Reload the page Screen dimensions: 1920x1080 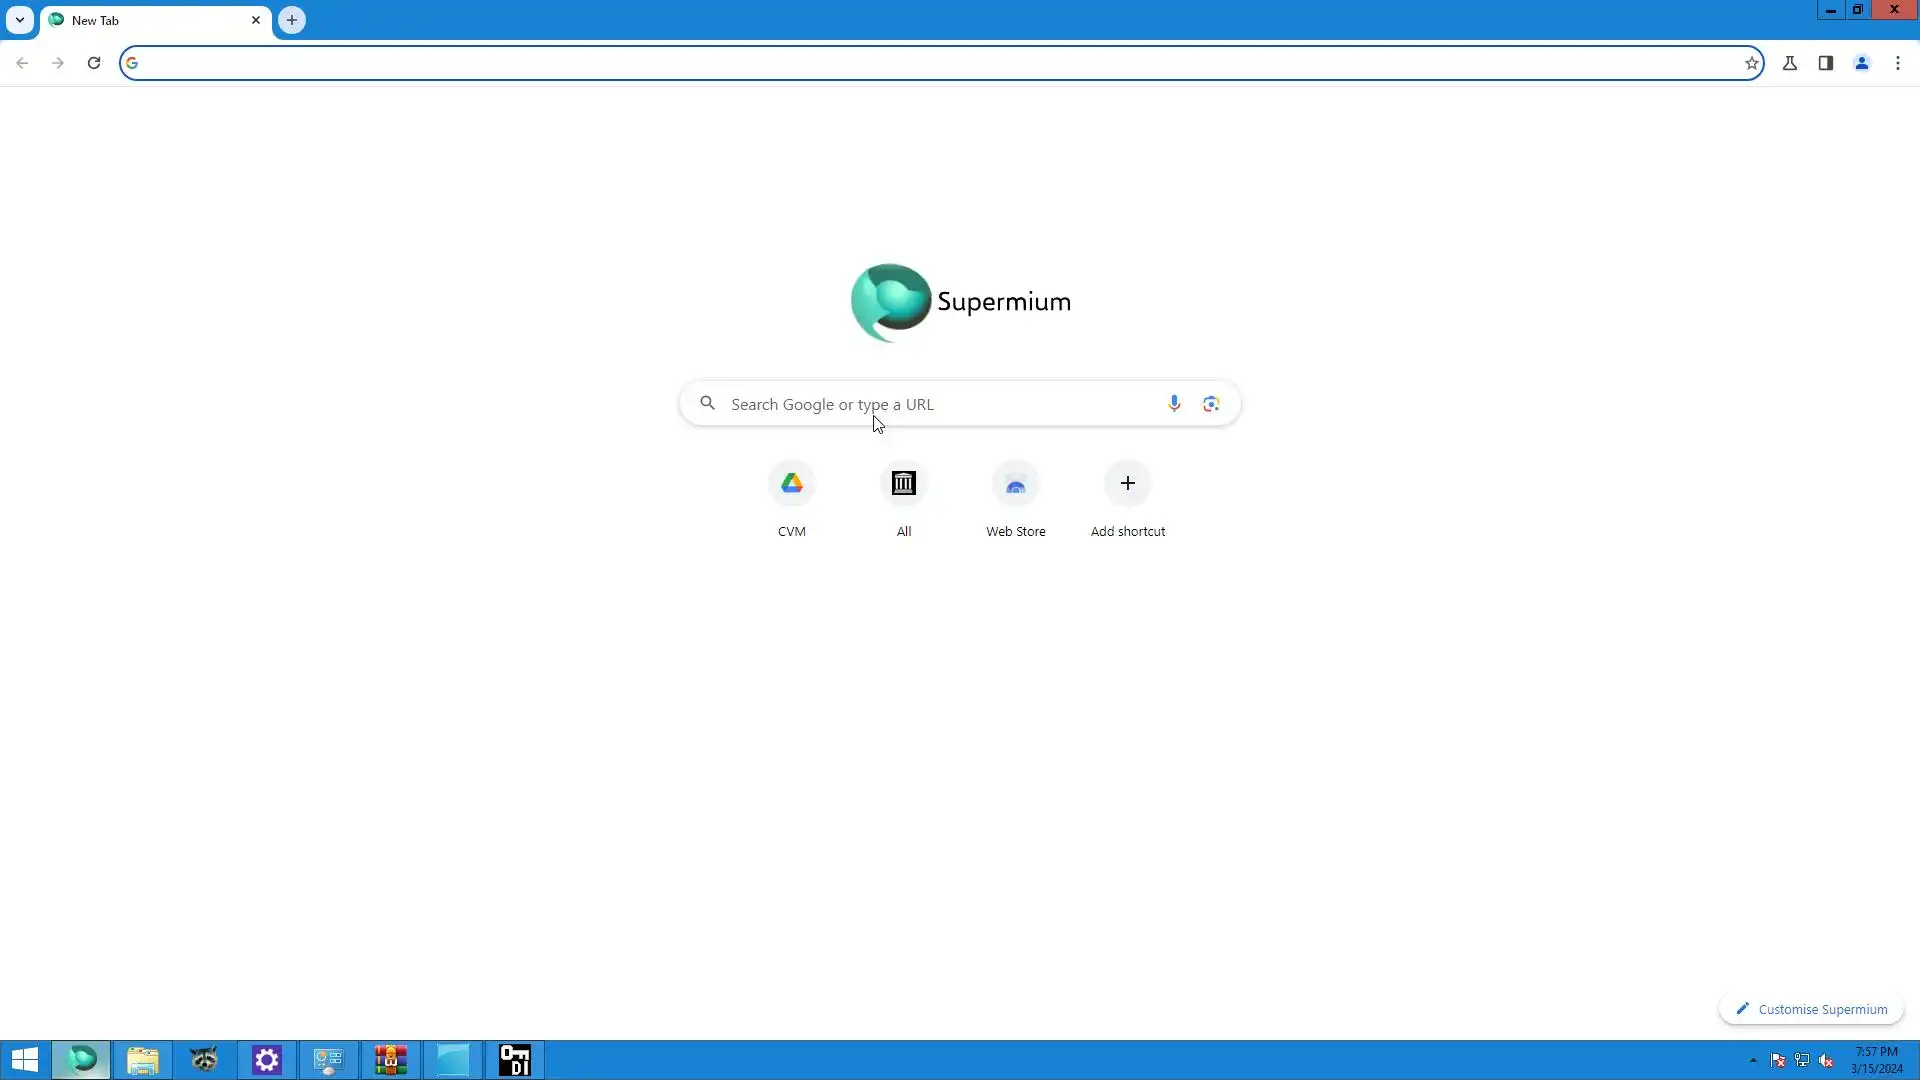point(94,63)
